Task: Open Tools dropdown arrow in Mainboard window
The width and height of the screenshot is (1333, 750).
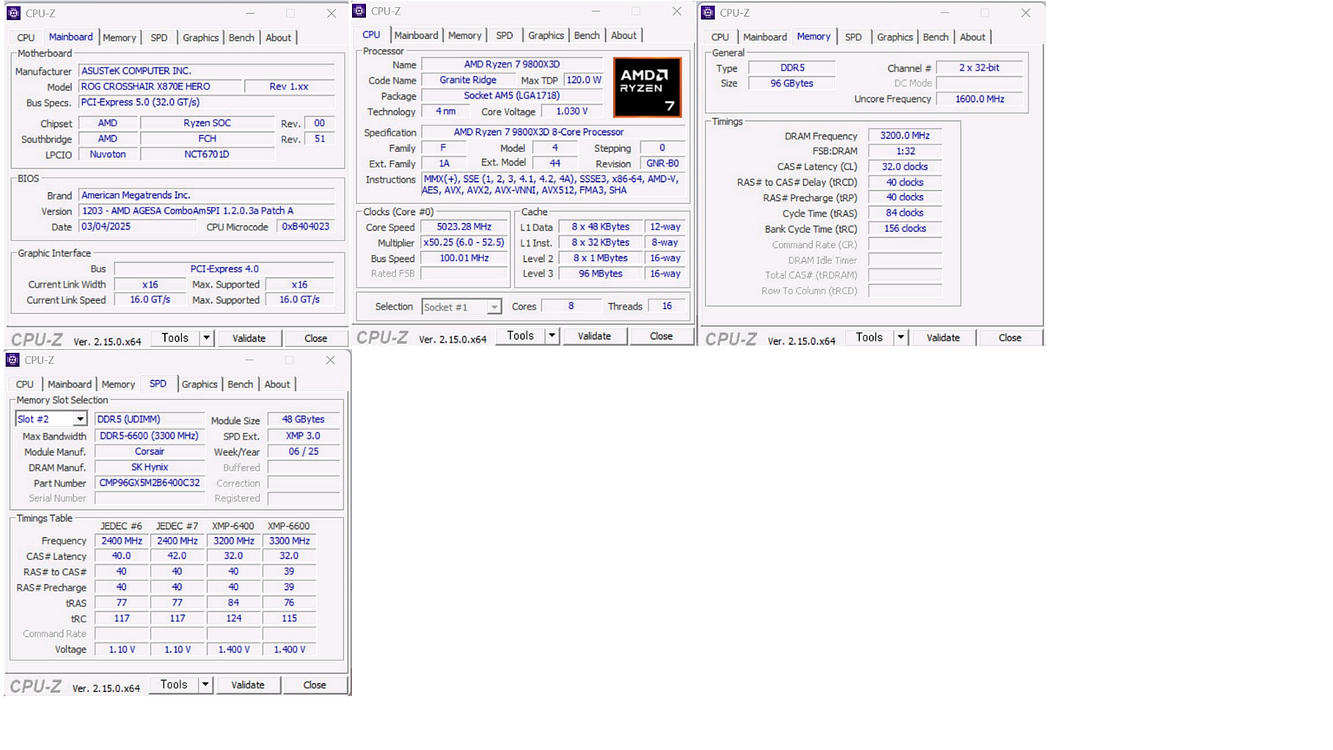Action: [x=207, y=338]
